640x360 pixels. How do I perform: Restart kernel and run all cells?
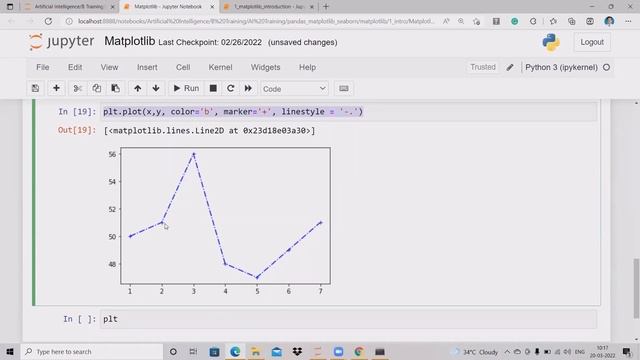pos(248,89)
